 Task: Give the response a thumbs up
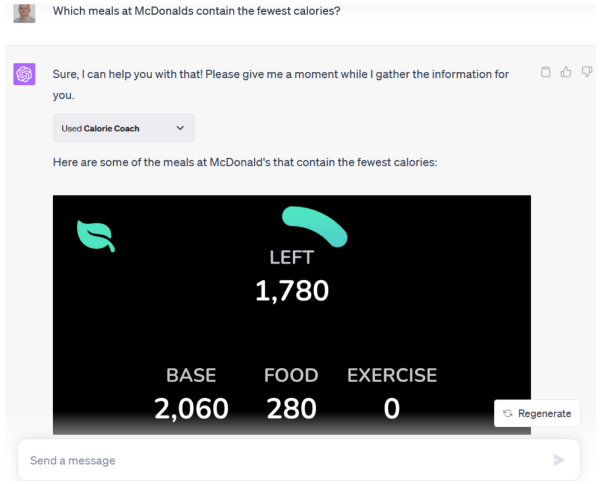[566, 72]
